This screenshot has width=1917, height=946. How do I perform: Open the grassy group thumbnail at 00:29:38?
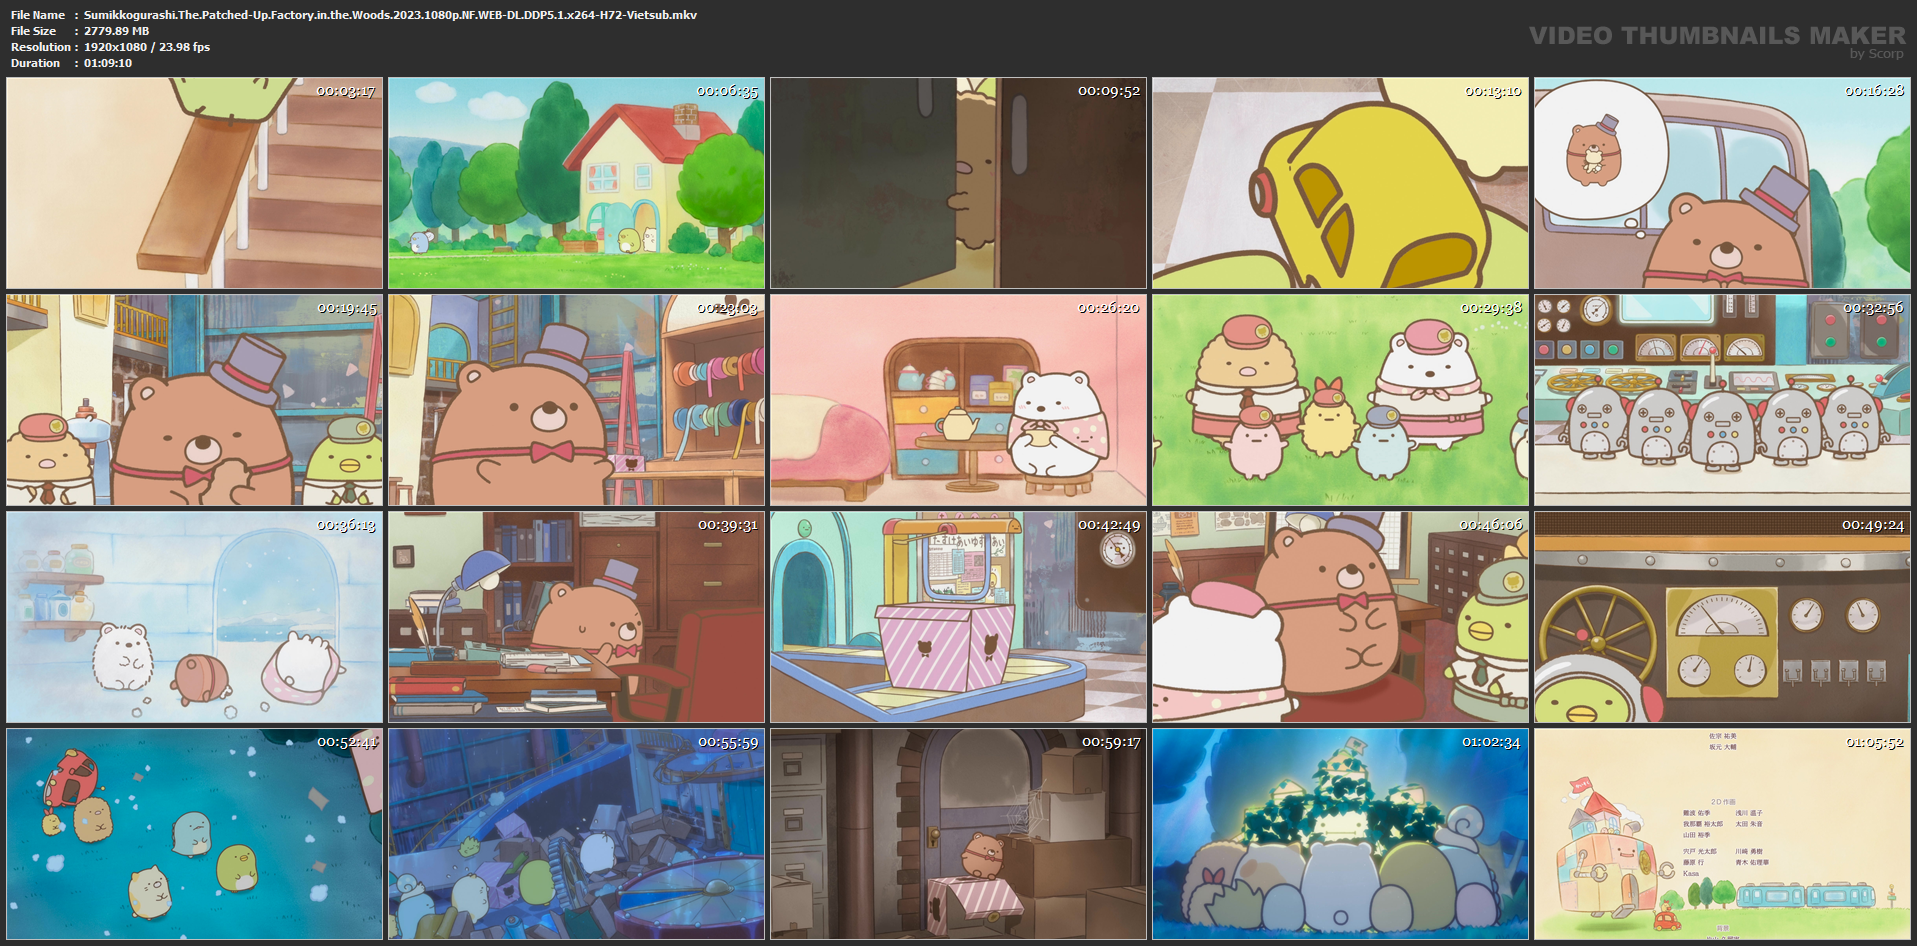1341,400
